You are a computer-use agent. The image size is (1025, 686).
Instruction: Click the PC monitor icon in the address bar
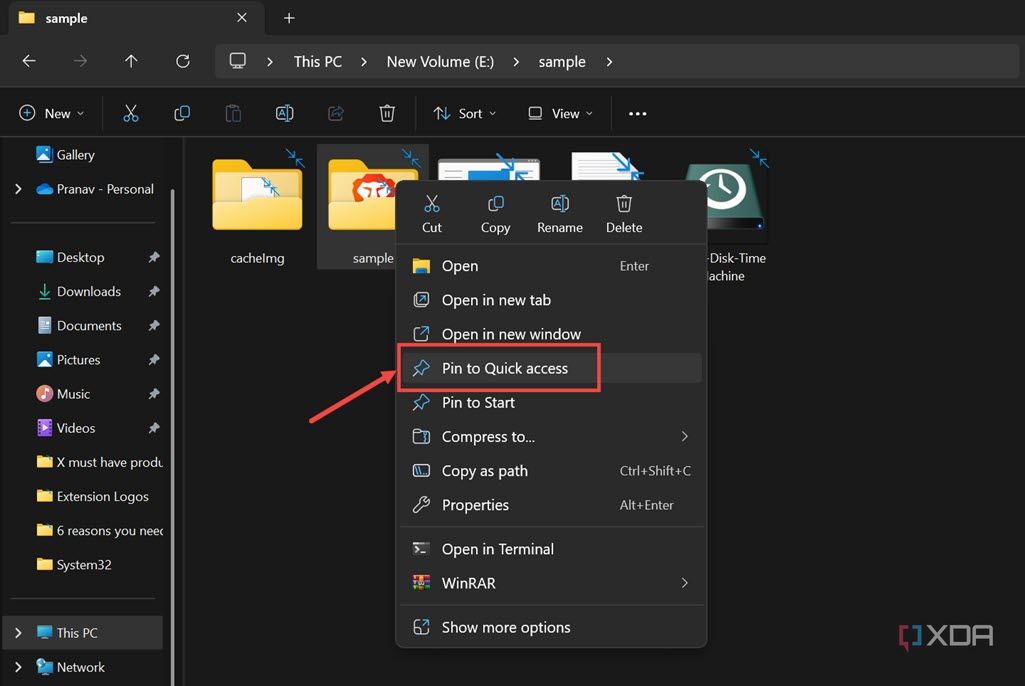[237, 61]
